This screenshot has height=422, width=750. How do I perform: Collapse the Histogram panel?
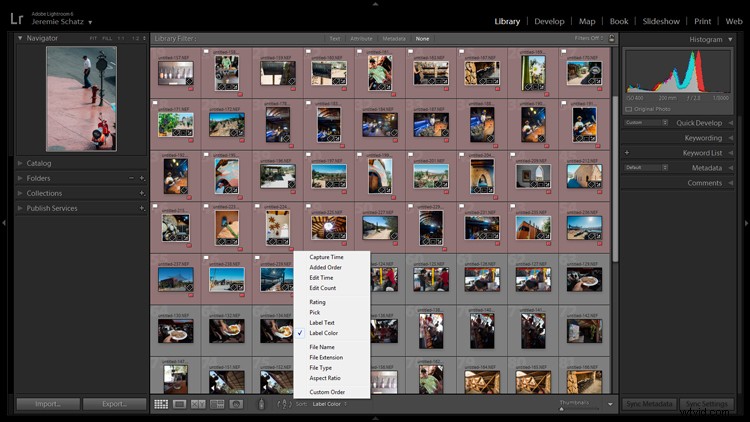pyautogui.click(x=730, y=39)
